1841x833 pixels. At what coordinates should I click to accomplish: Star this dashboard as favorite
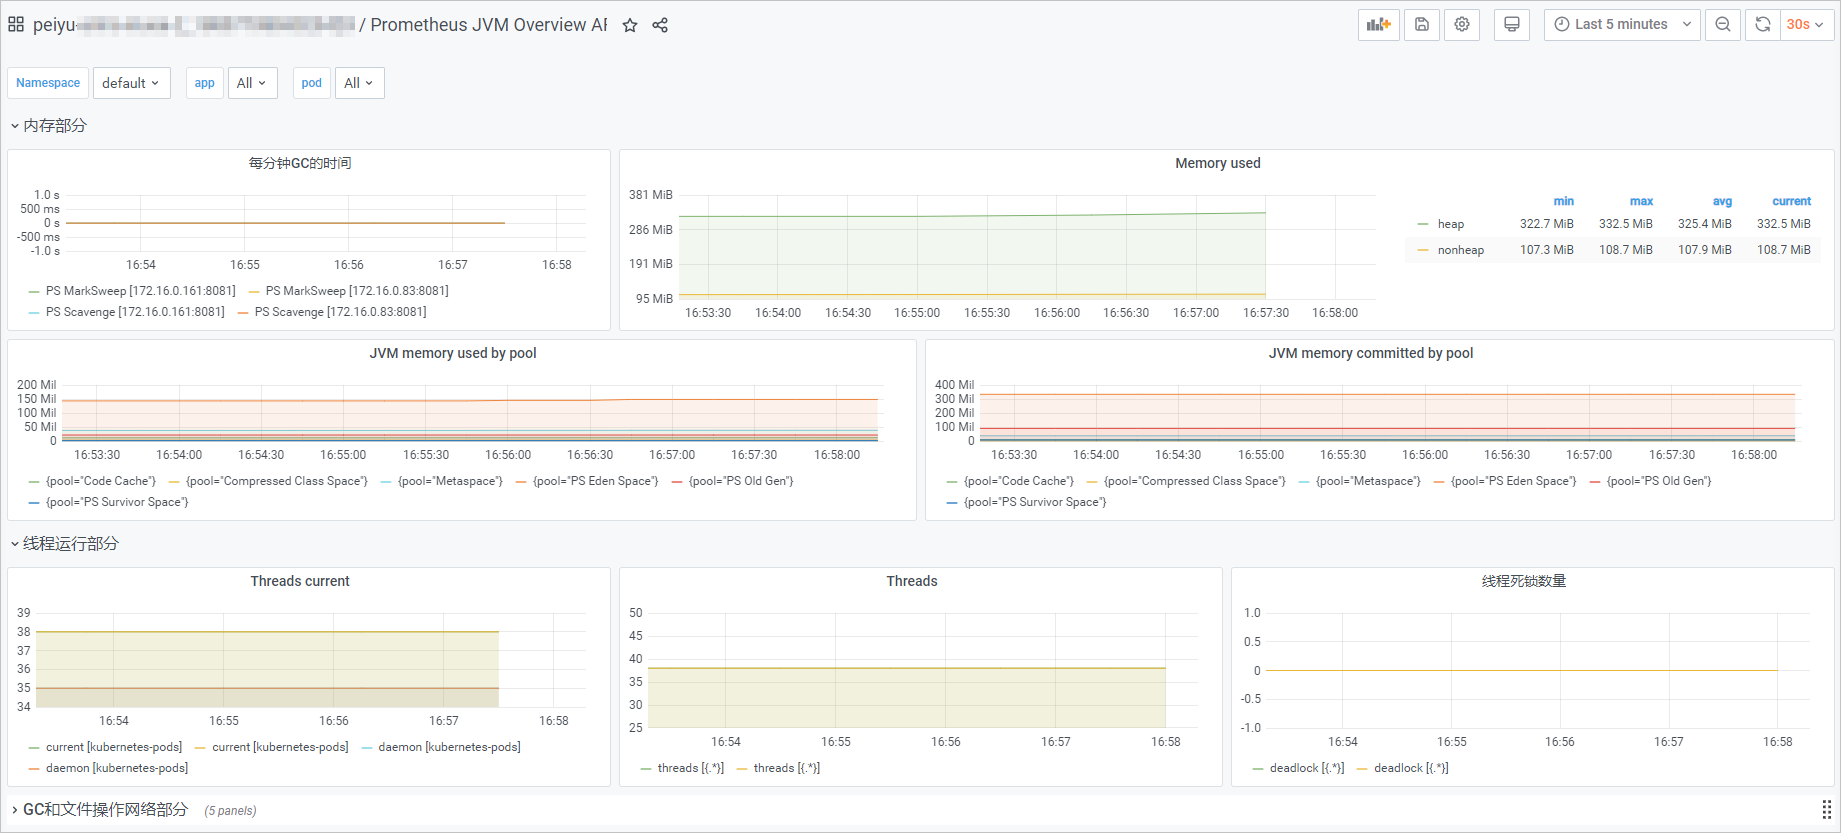click(630, 25)
